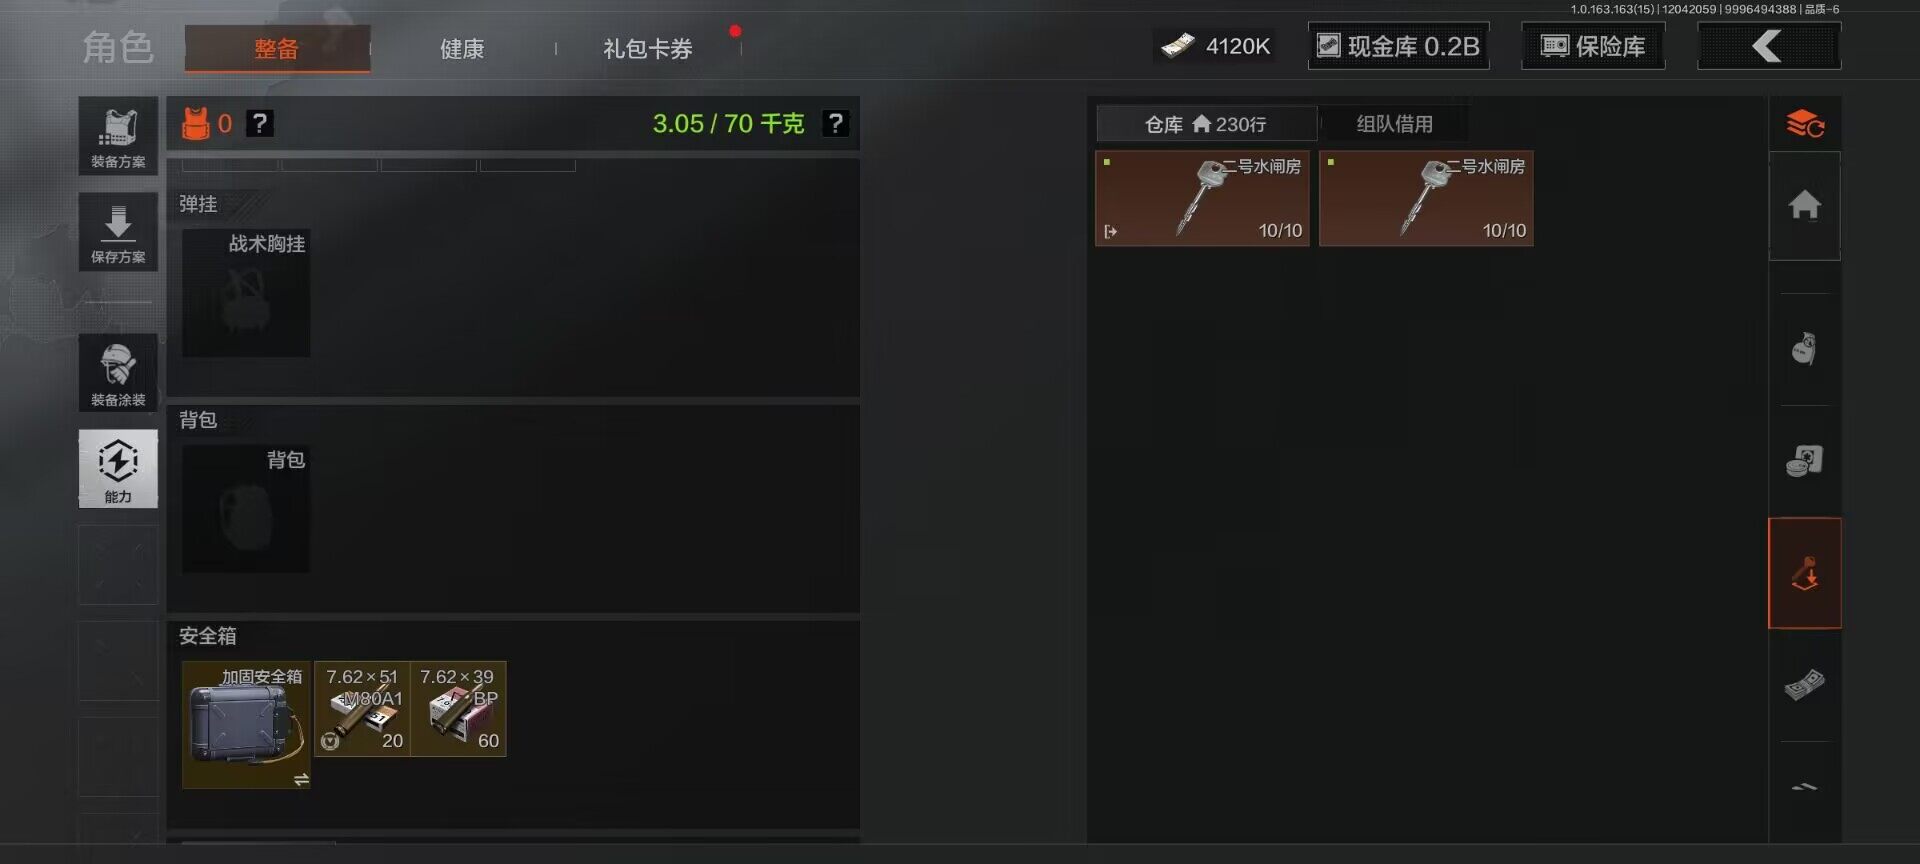Click the question mark beside weight
Viewport: 1920px width, 864px height.
(835, 123)
